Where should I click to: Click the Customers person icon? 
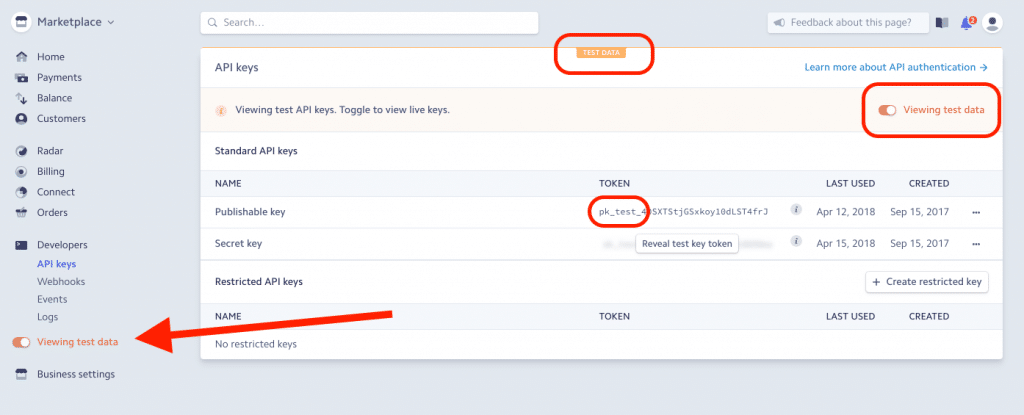tap(22, 119)
